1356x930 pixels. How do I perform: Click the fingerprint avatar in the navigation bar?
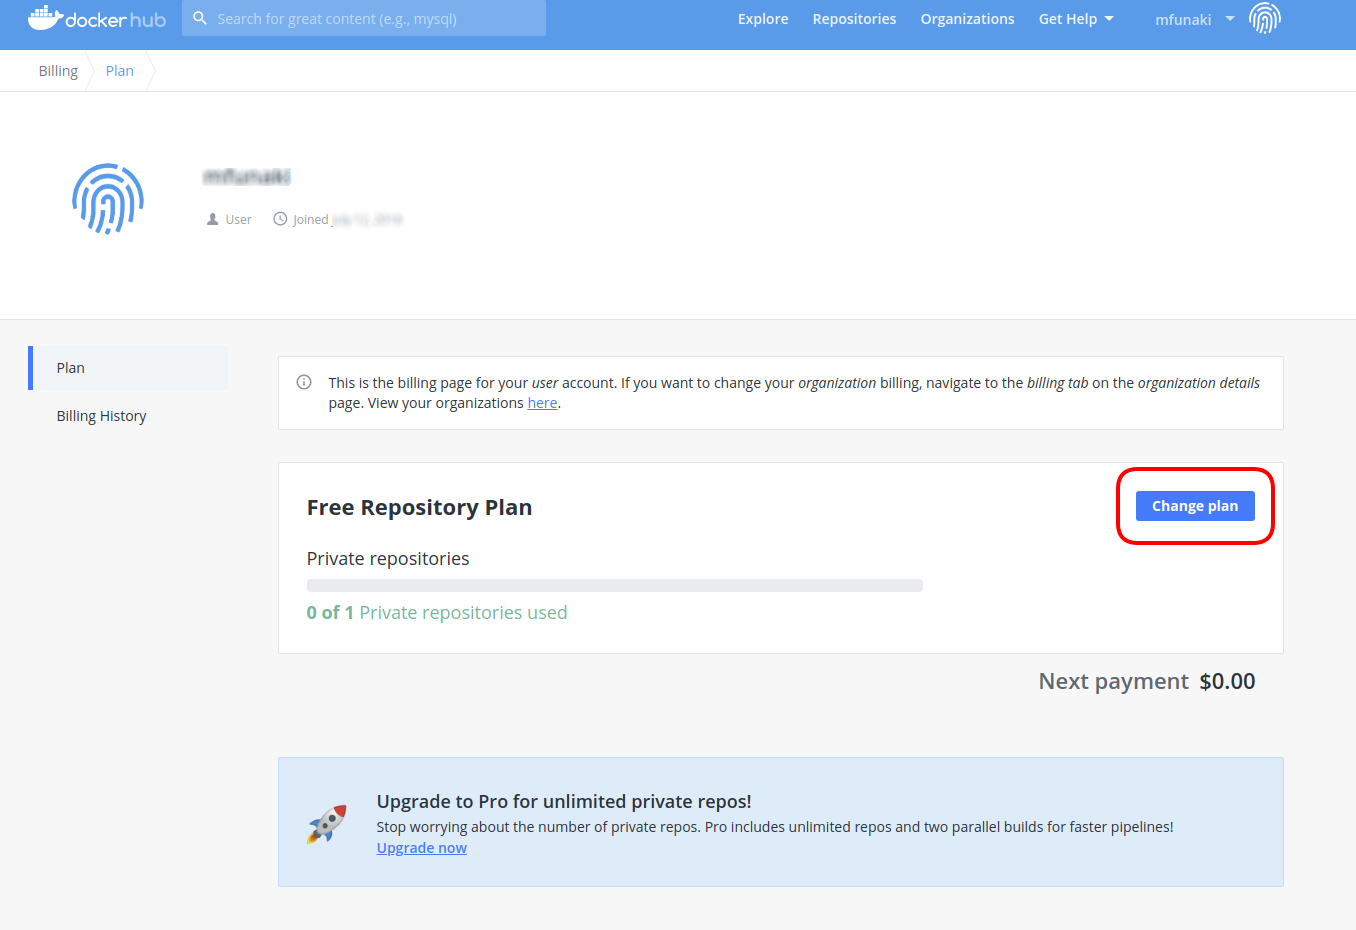pyautogui.click(x=1264, y=18)
